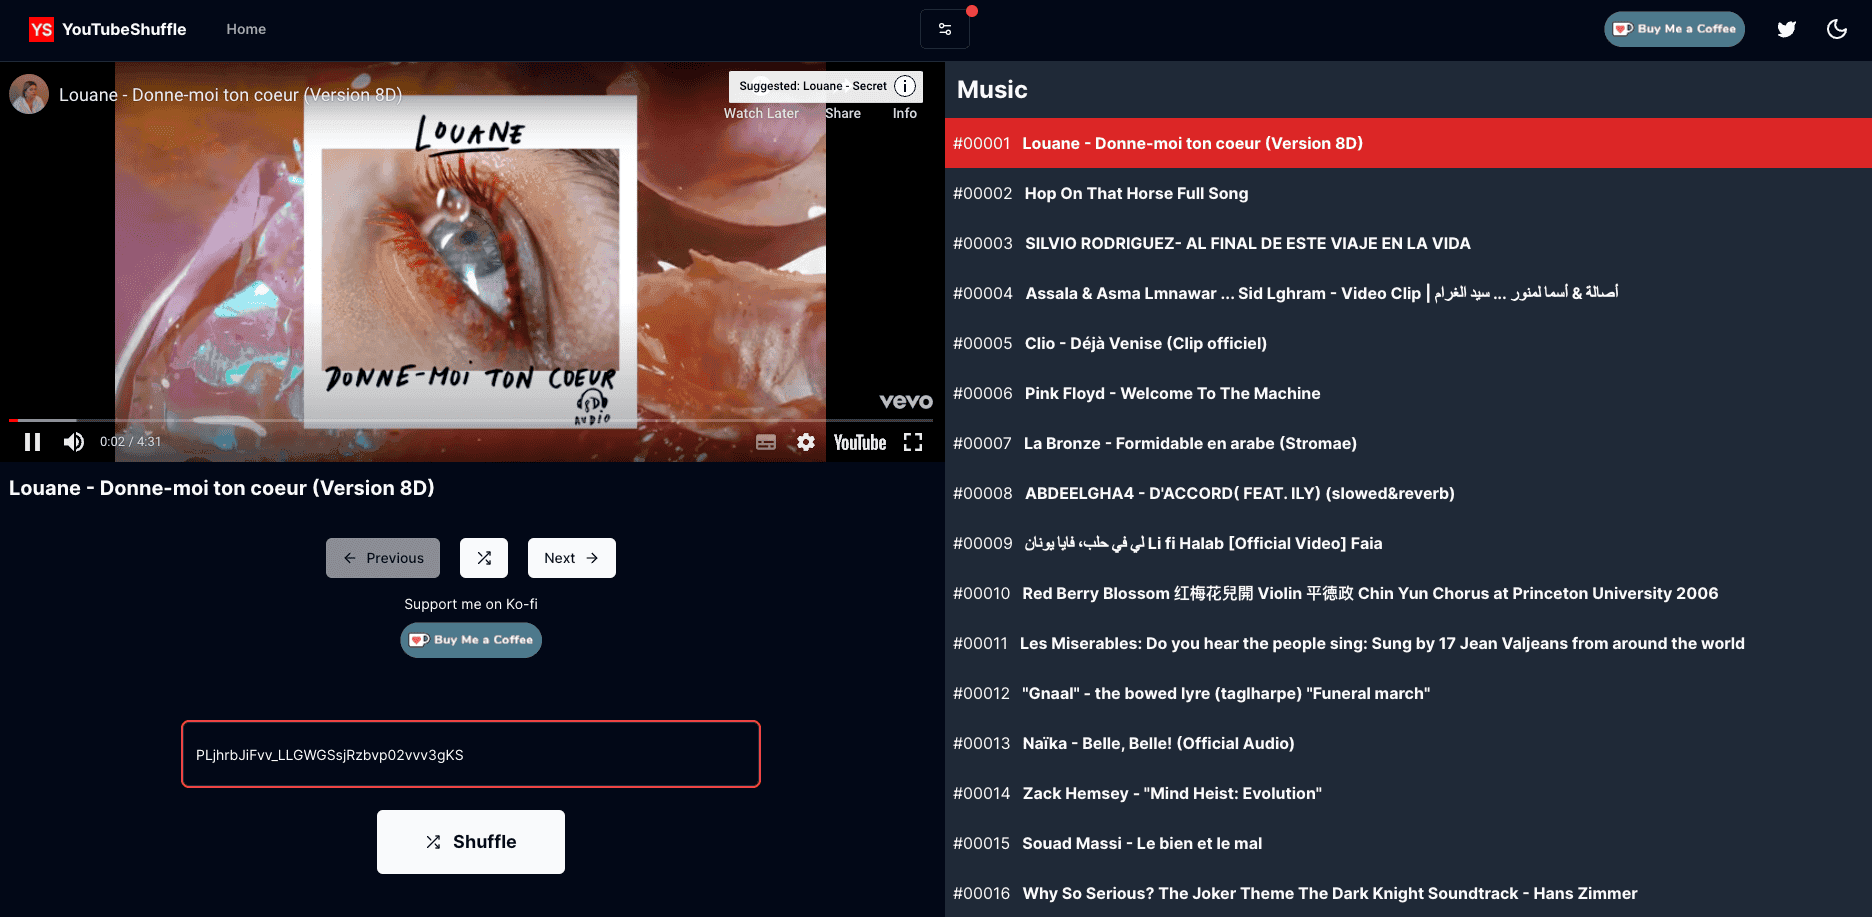This screenshot has height=917, width=1872.
Task: Pause the video playback
Action: (x=33, y=442)
